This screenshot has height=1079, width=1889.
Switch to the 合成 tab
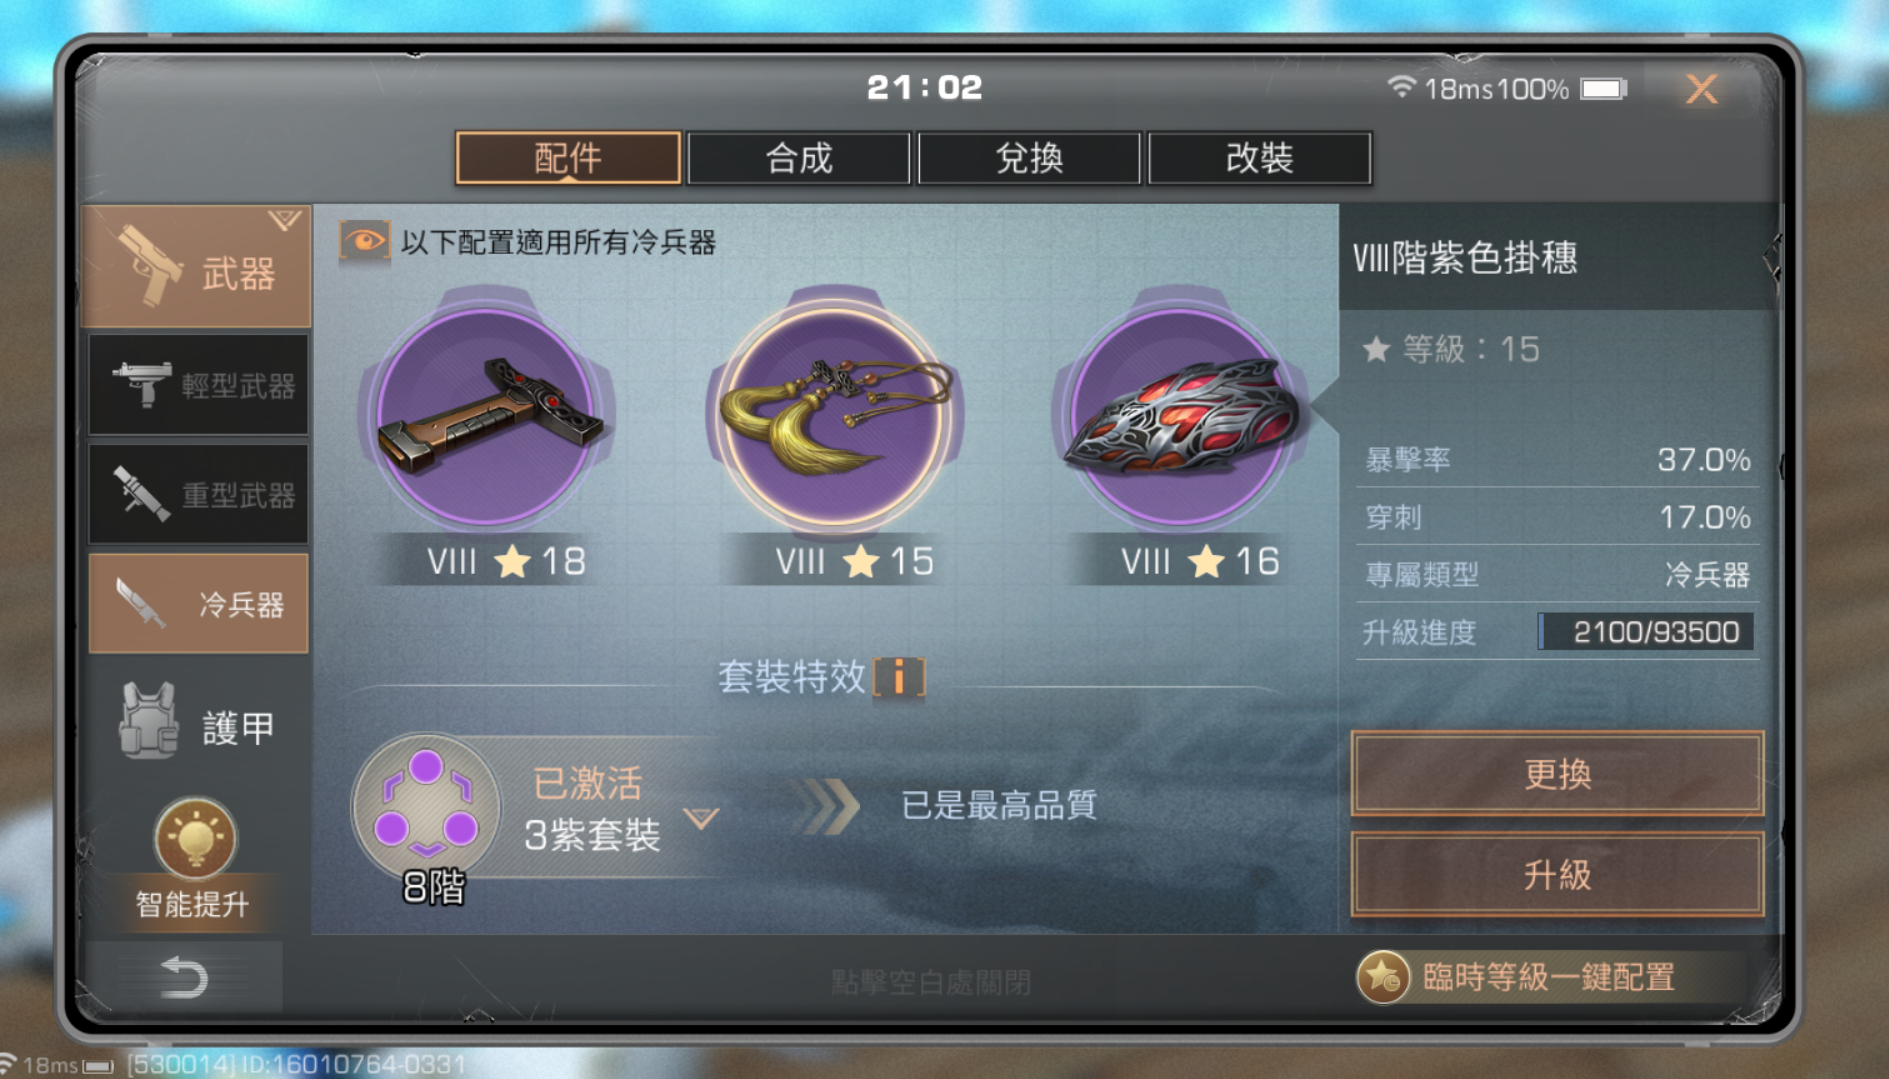tap(799, 158)
